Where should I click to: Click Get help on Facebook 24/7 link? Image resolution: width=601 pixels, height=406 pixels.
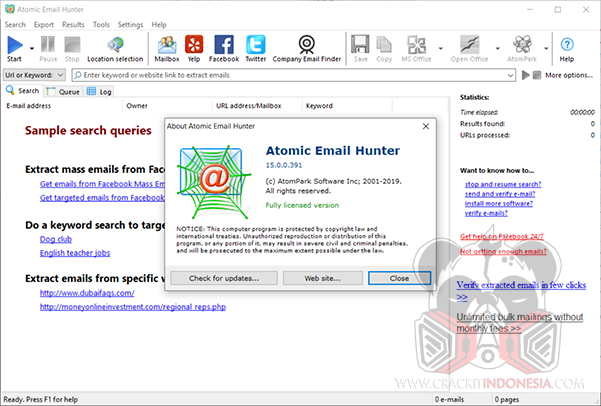pyautogui.click(x=502, y=237)
